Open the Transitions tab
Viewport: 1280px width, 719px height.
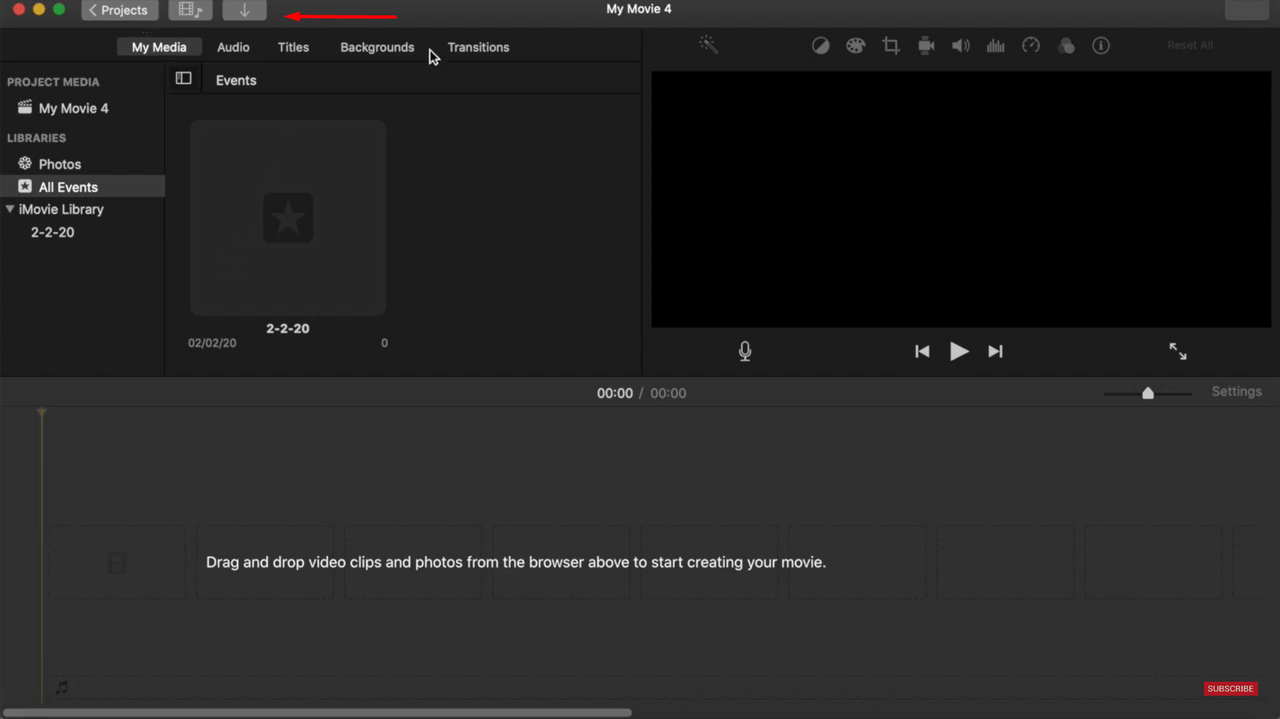click(x=478, y=47)
